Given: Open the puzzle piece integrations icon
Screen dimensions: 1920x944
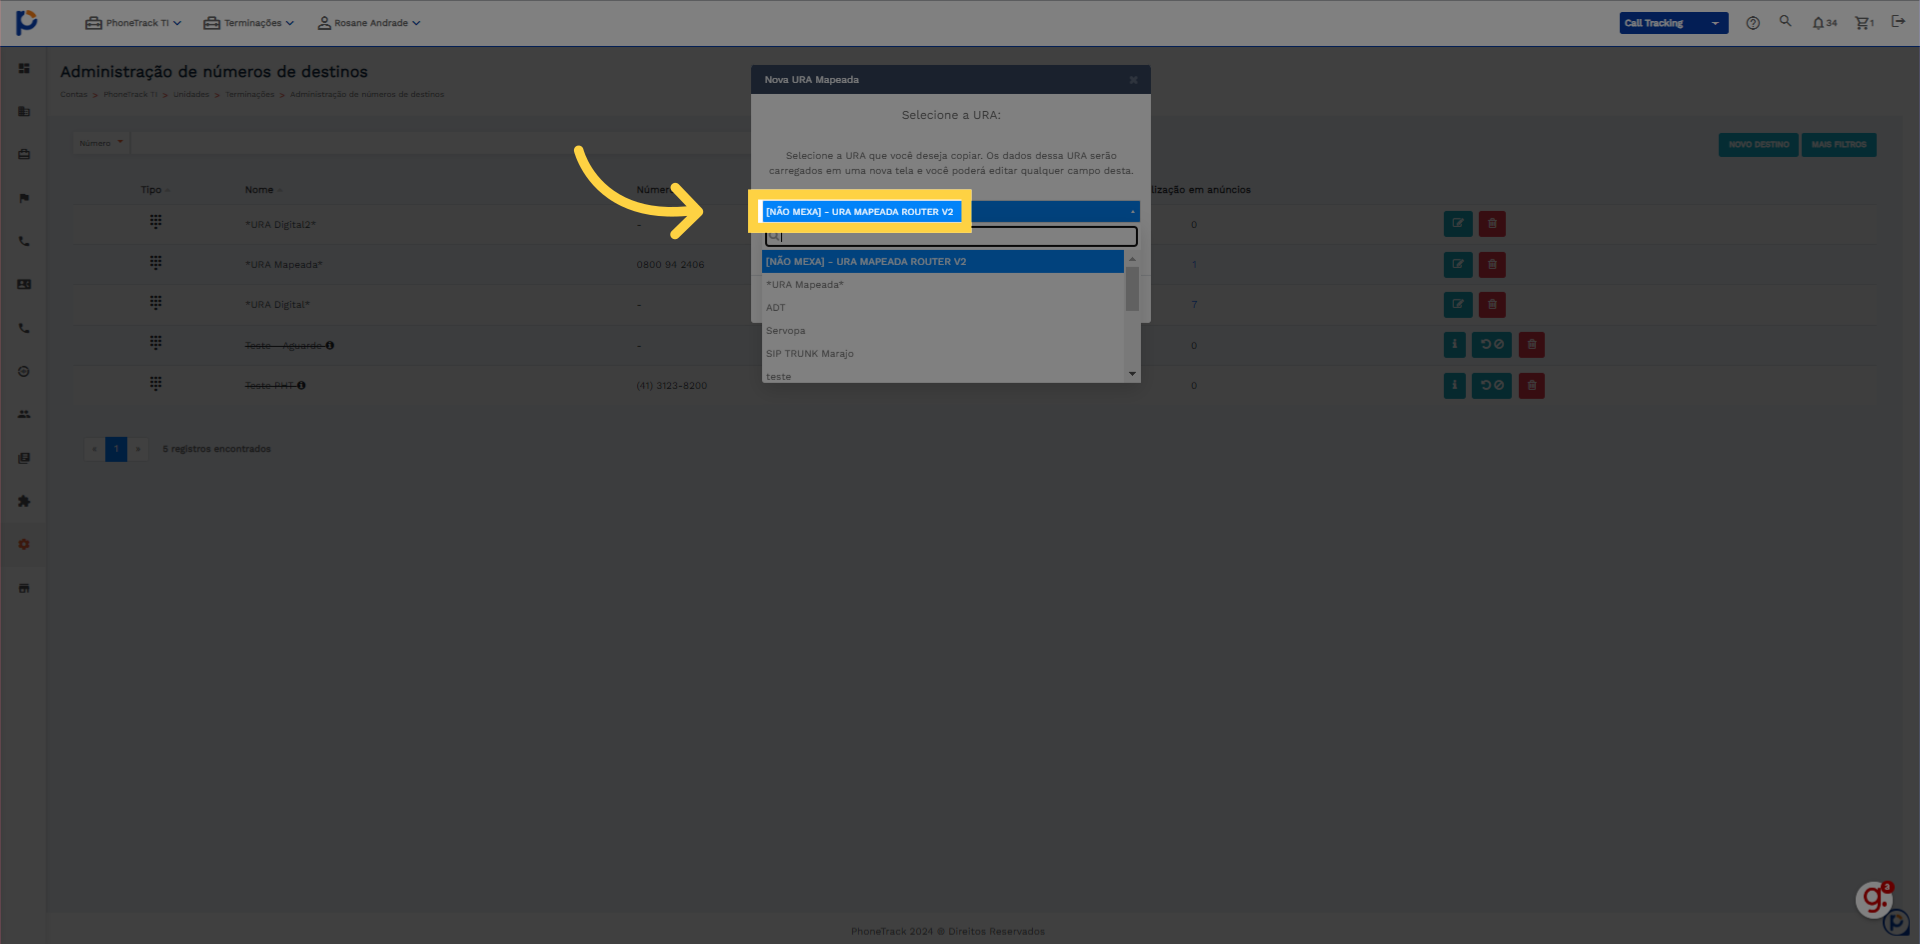Looking at the screenshot, I should (24, 501).
